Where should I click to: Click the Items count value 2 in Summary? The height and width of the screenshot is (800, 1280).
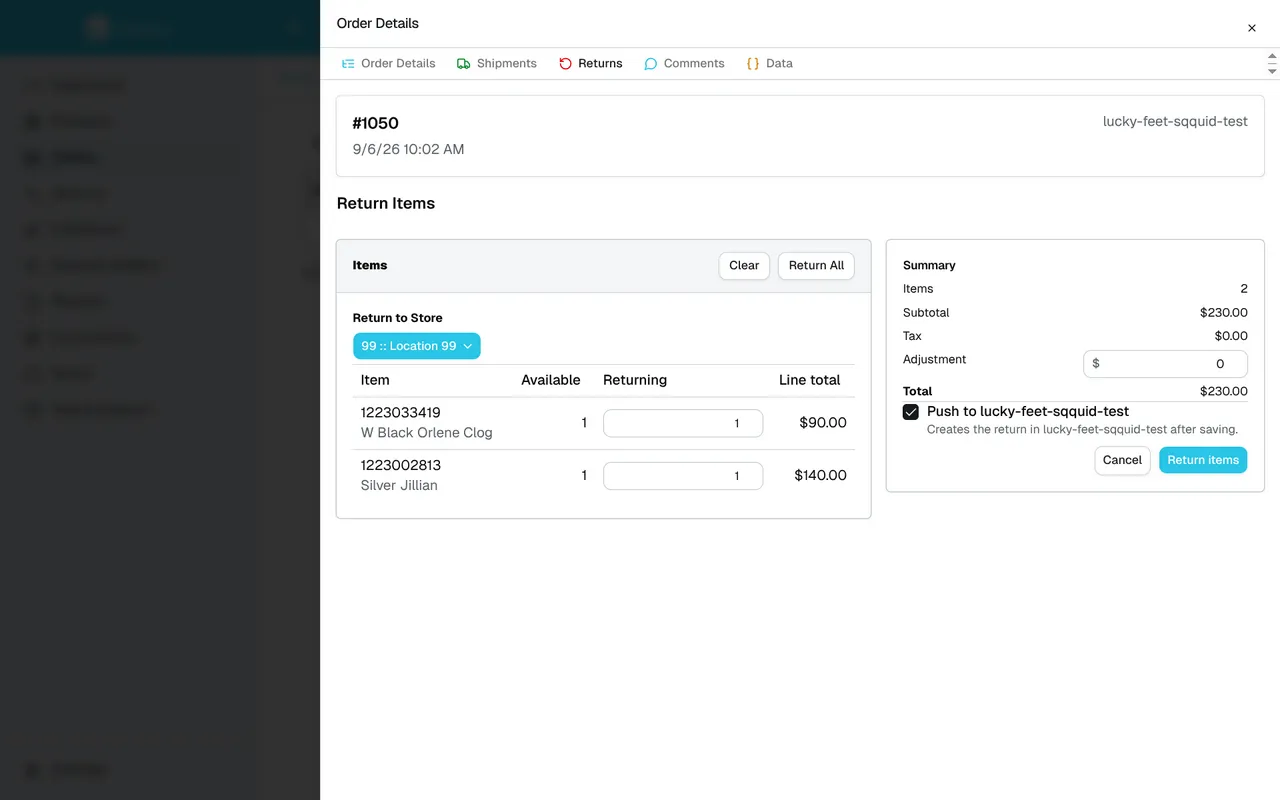pyautogui.click(x=1244, y=289)
